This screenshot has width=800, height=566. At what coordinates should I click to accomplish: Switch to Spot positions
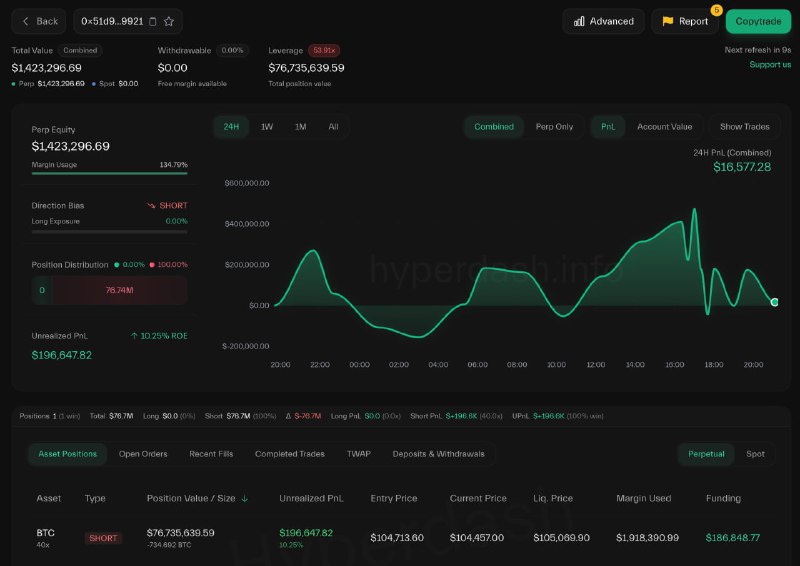(755, 454)
